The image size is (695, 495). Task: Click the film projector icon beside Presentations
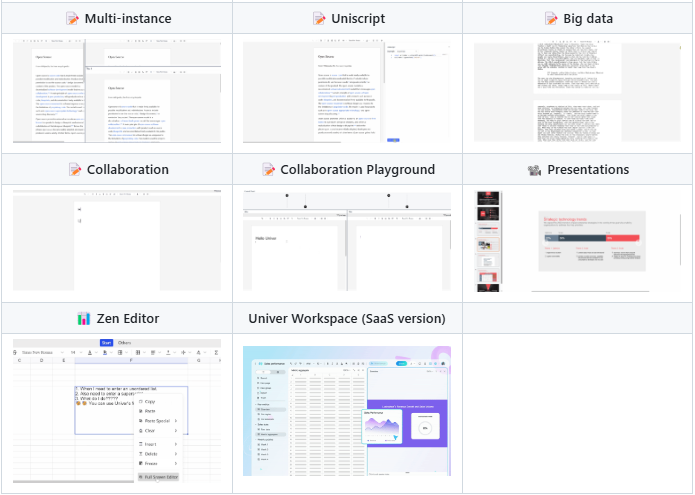click(535, 170)
